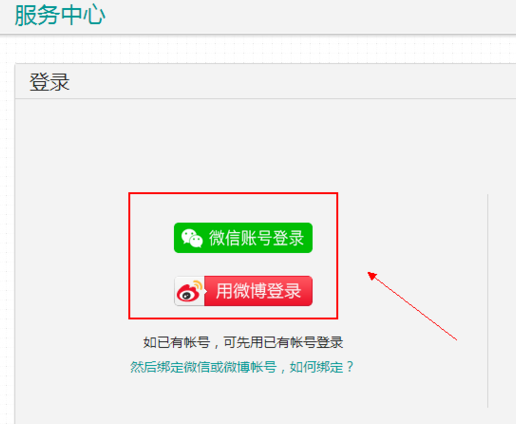Click the top edge of red highlight box
The height and width of the screenshot is (424, 516).
point(233,193)
